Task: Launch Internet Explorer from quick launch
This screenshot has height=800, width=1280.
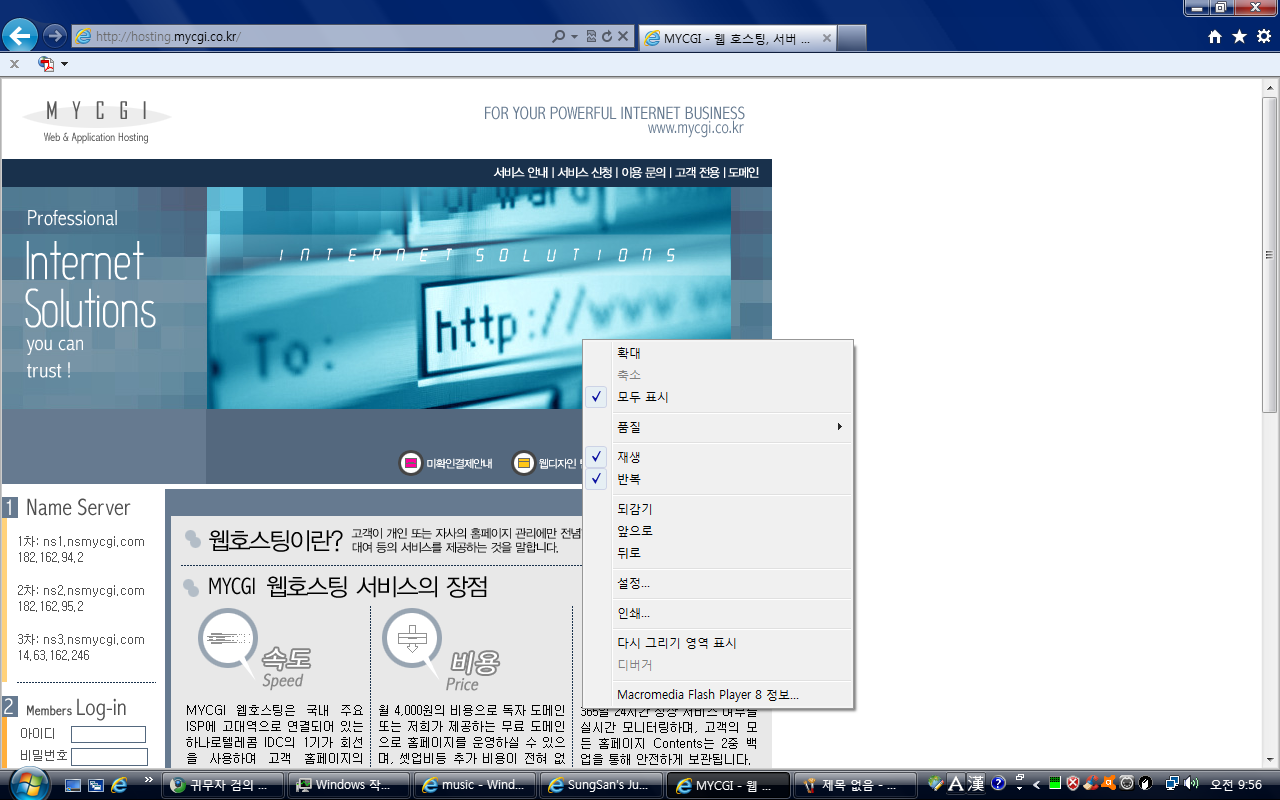Action: 120,785
